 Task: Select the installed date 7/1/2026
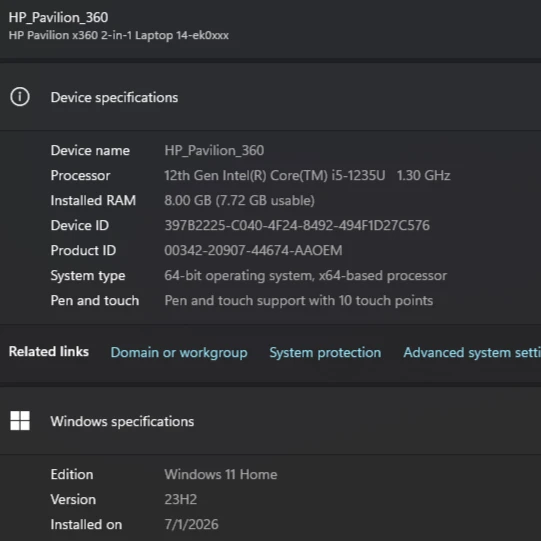191,524
